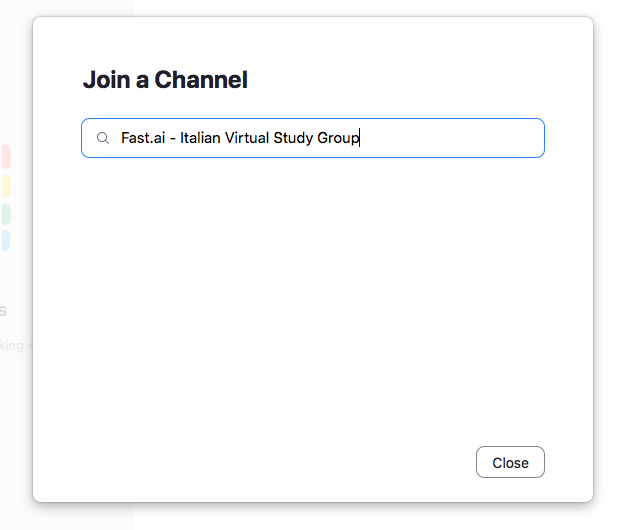Click the empty results area of dialog
The image size is (638, 530).
(x=312, y=300)
